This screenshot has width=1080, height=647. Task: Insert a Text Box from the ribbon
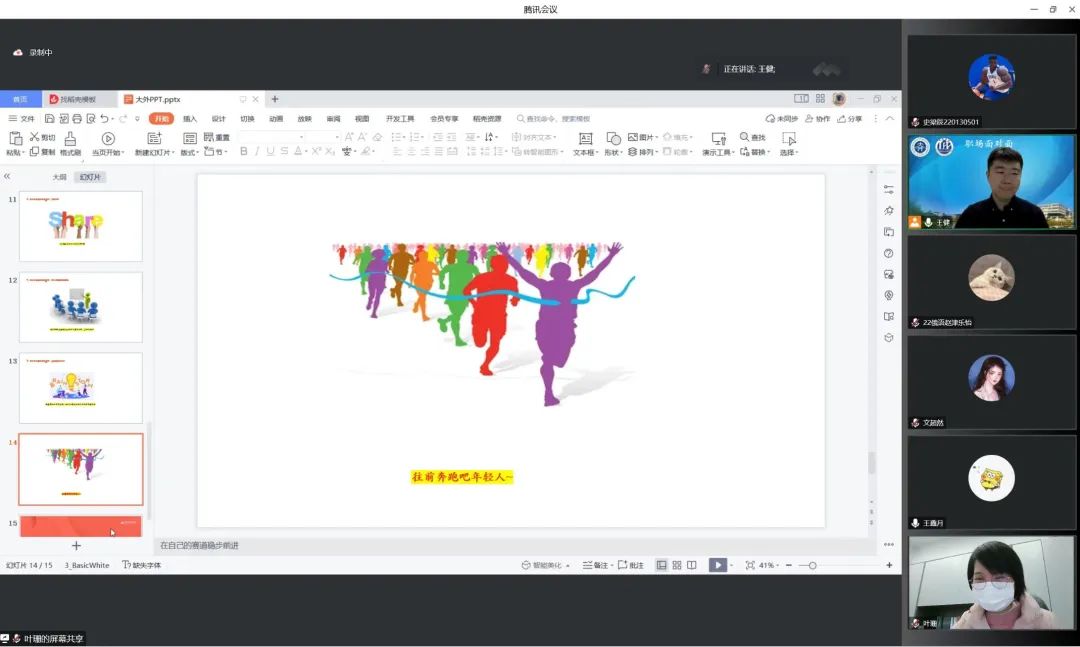(585, 139)
